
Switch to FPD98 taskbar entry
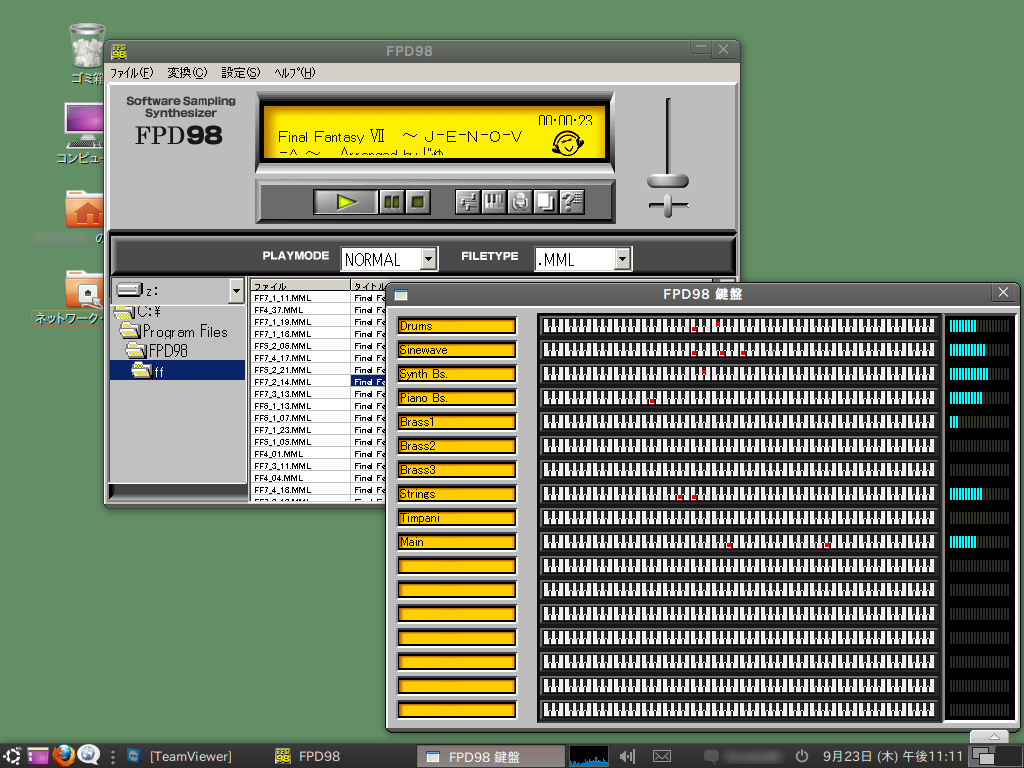pyautogui.click(x=308, y=756)
